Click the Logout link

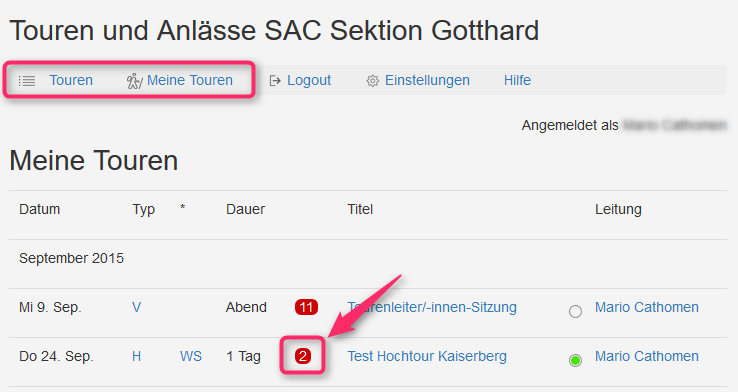(309, 80)
